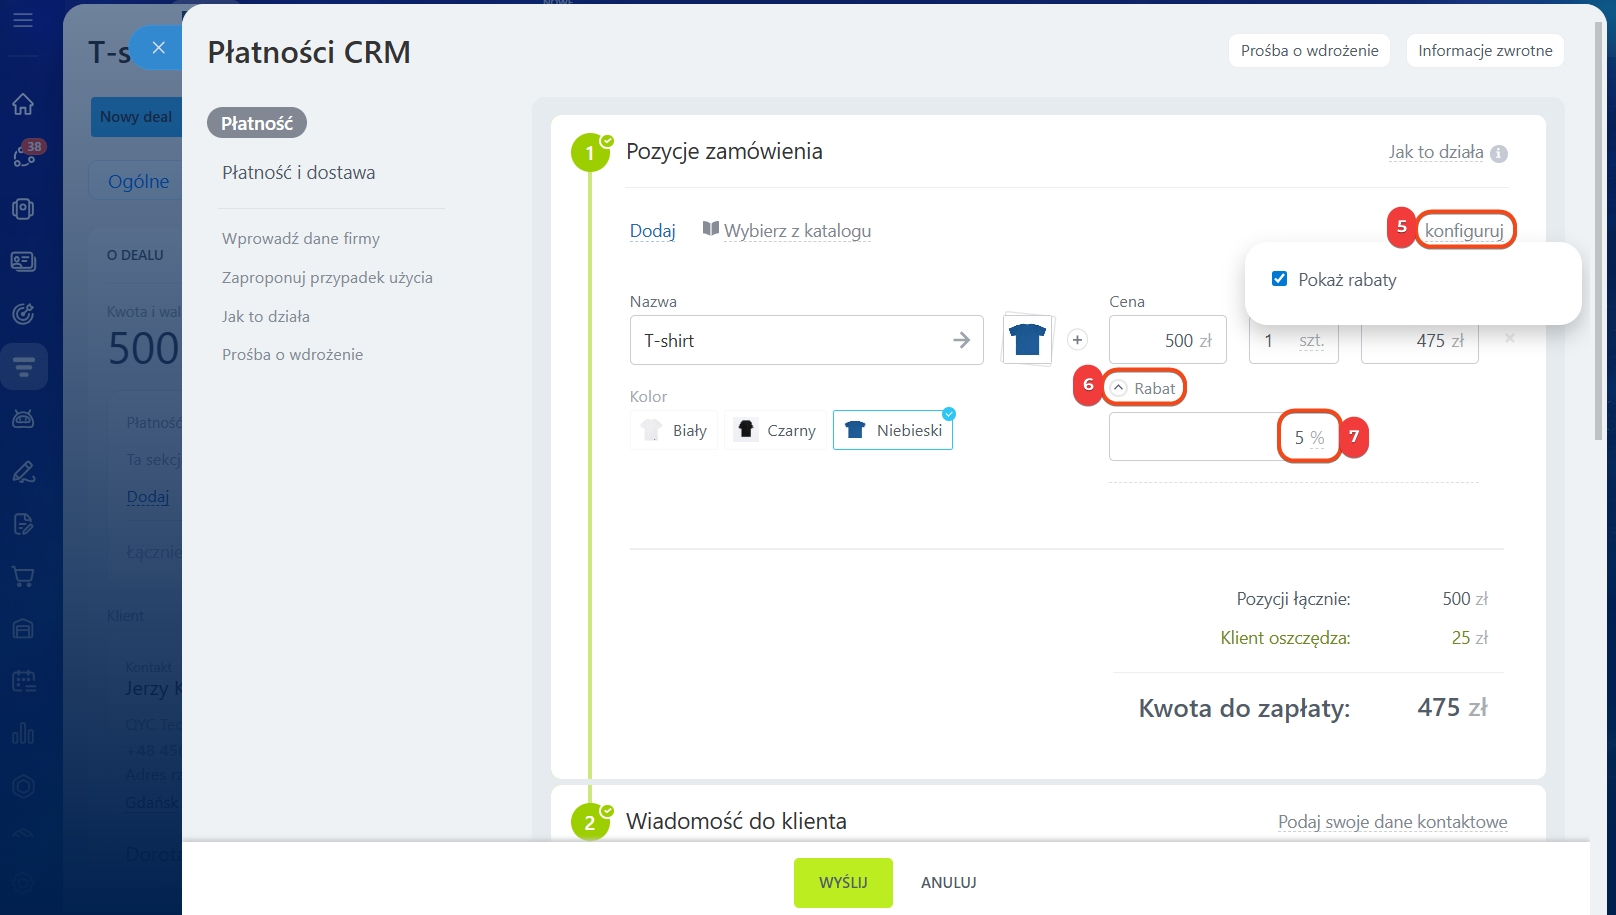Select the Biały color option
This screenshot has width=1616, height=915.
pyautogui.click(x=675, y=431)
